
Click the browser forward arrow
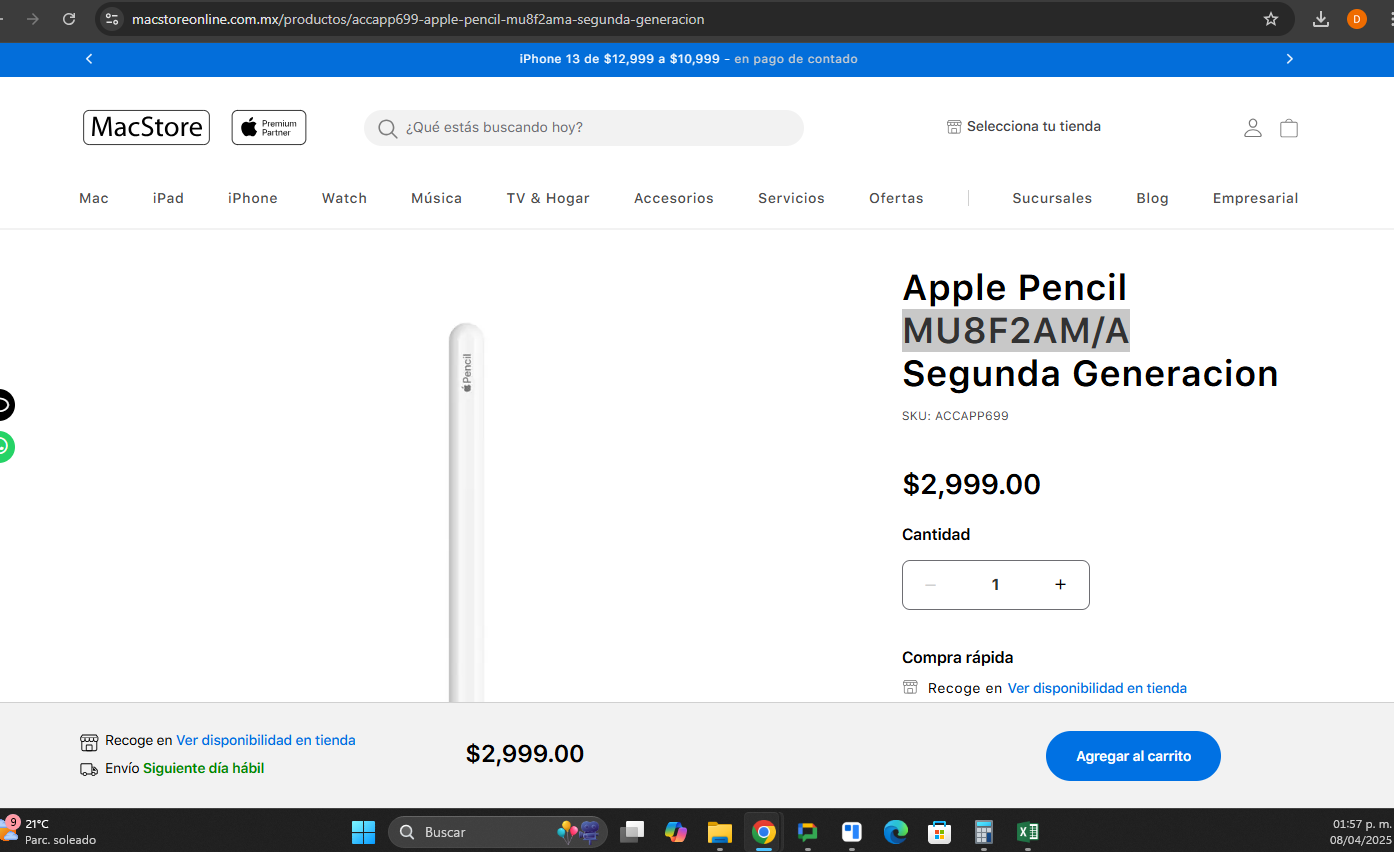pyautogui.click(x=33, y=19)
